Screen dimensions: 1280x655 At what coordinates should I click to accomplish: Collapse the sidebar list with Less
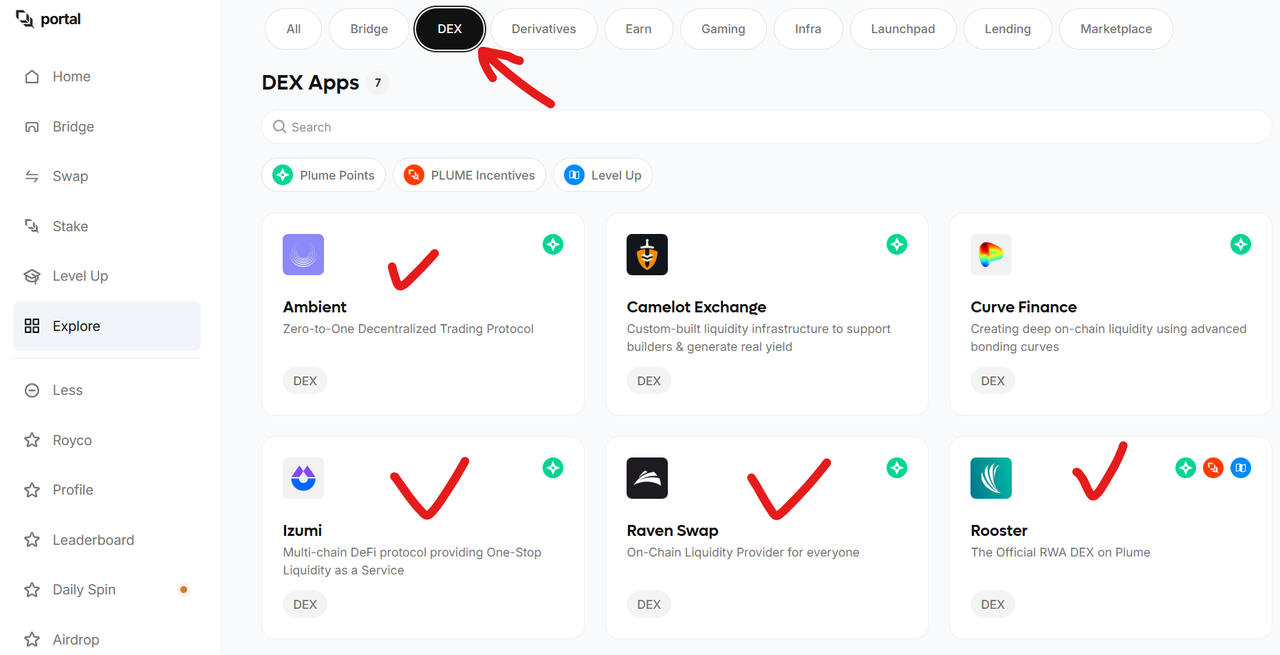(107, 390)
